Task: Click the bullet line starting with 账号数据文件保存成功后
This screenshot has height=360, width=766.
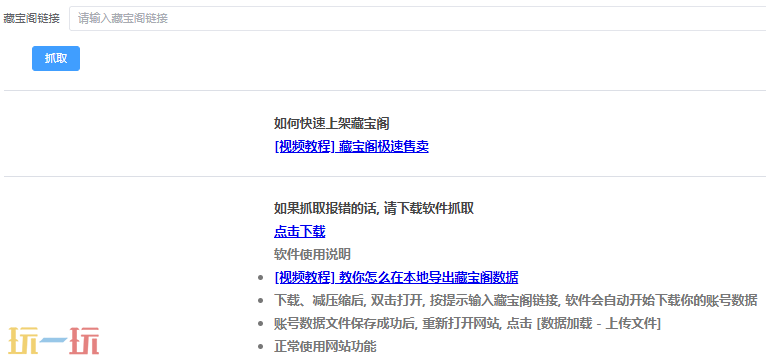Action: pyautogui.click(x=467, y=323)
